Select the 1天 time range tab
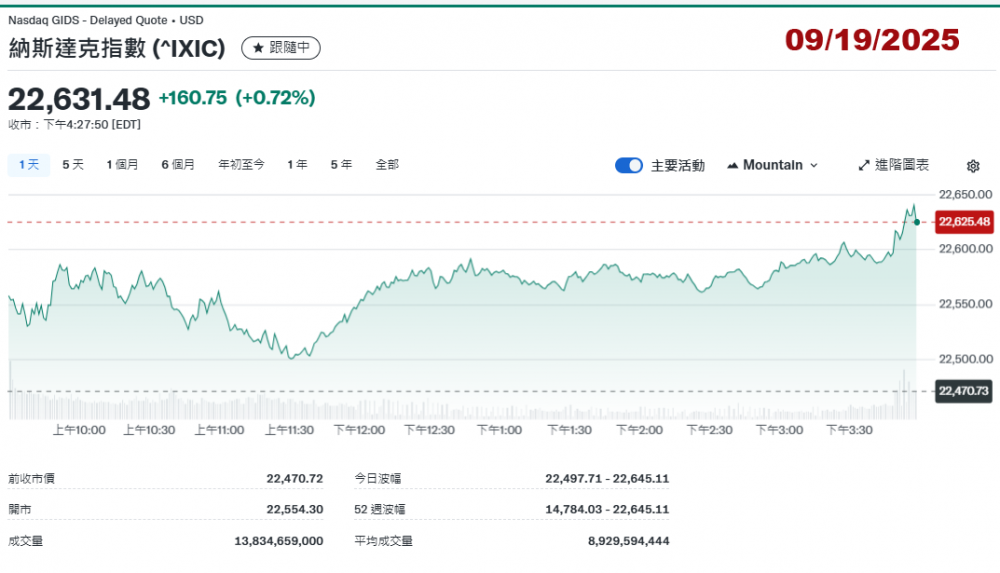Viewport: 1000px width, 573px height. pos(28,165)
